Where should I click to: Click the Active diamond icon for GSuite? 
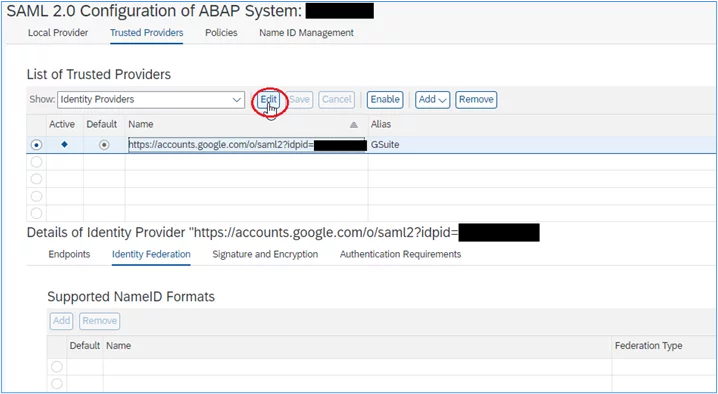point(65,144)
